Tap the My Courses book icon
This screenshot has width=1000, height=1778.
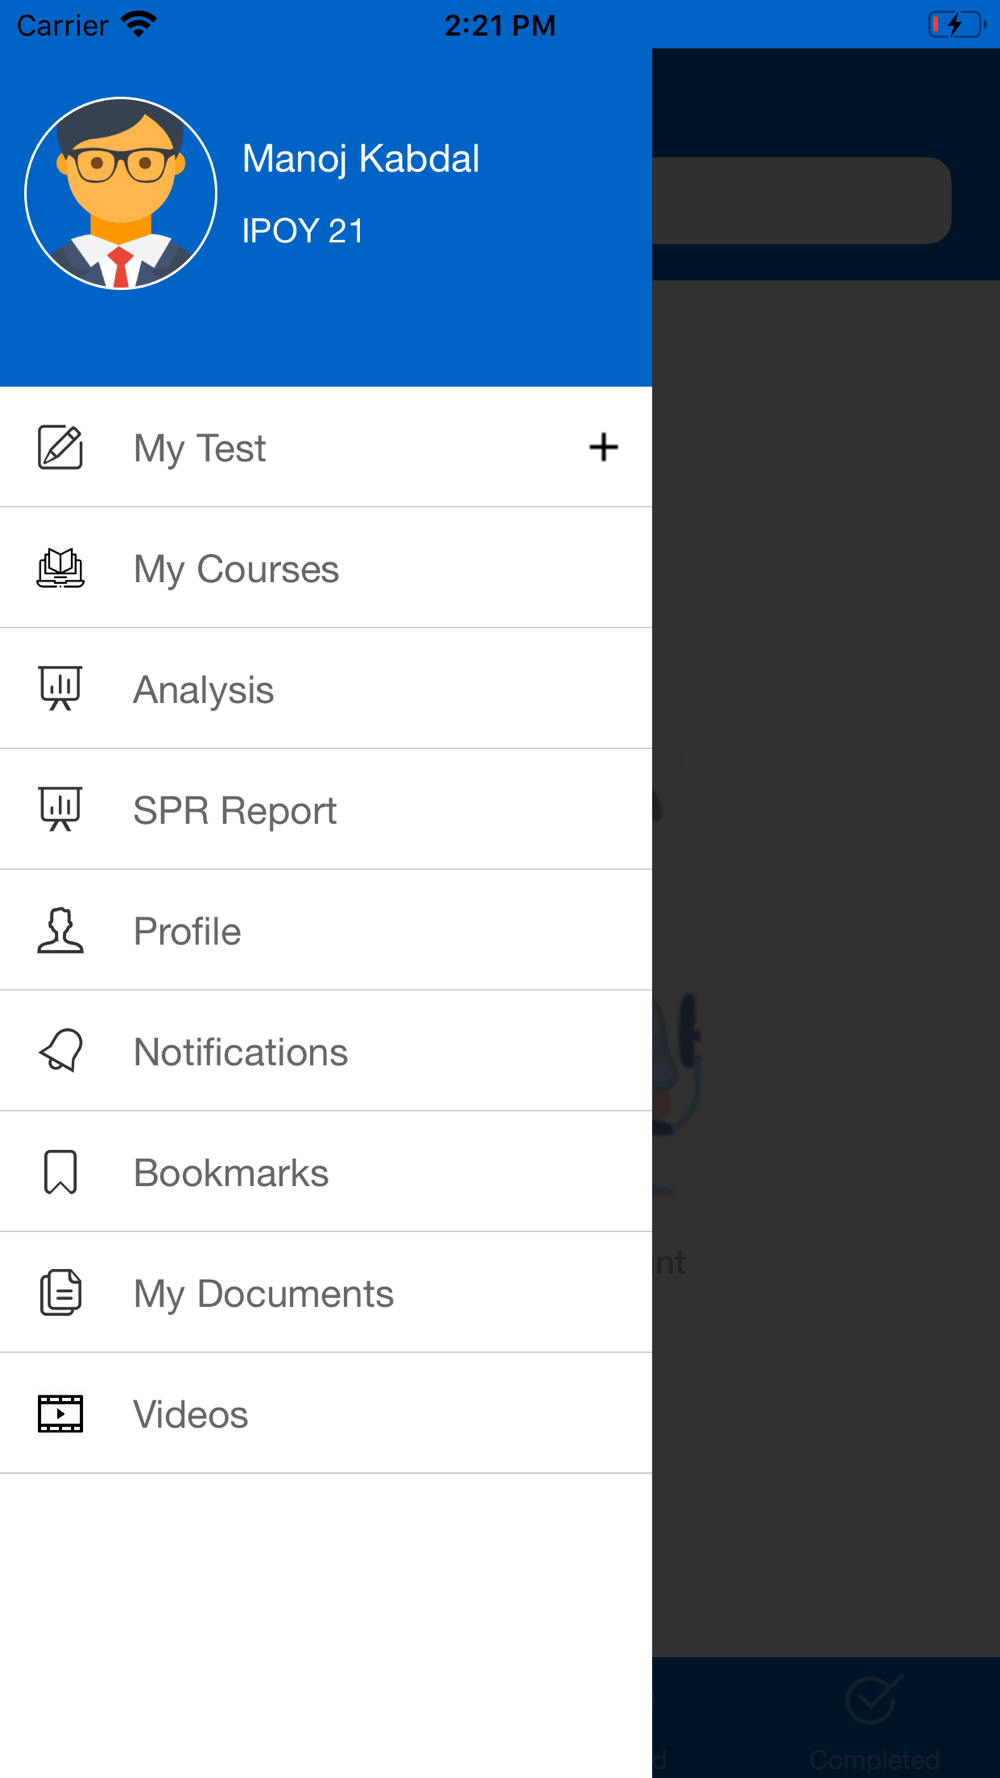pos(60,568)
